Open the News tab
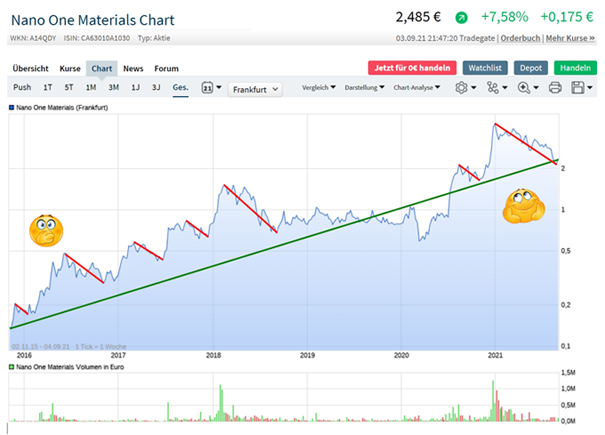605x435 pixels. [x=133, y=69]
